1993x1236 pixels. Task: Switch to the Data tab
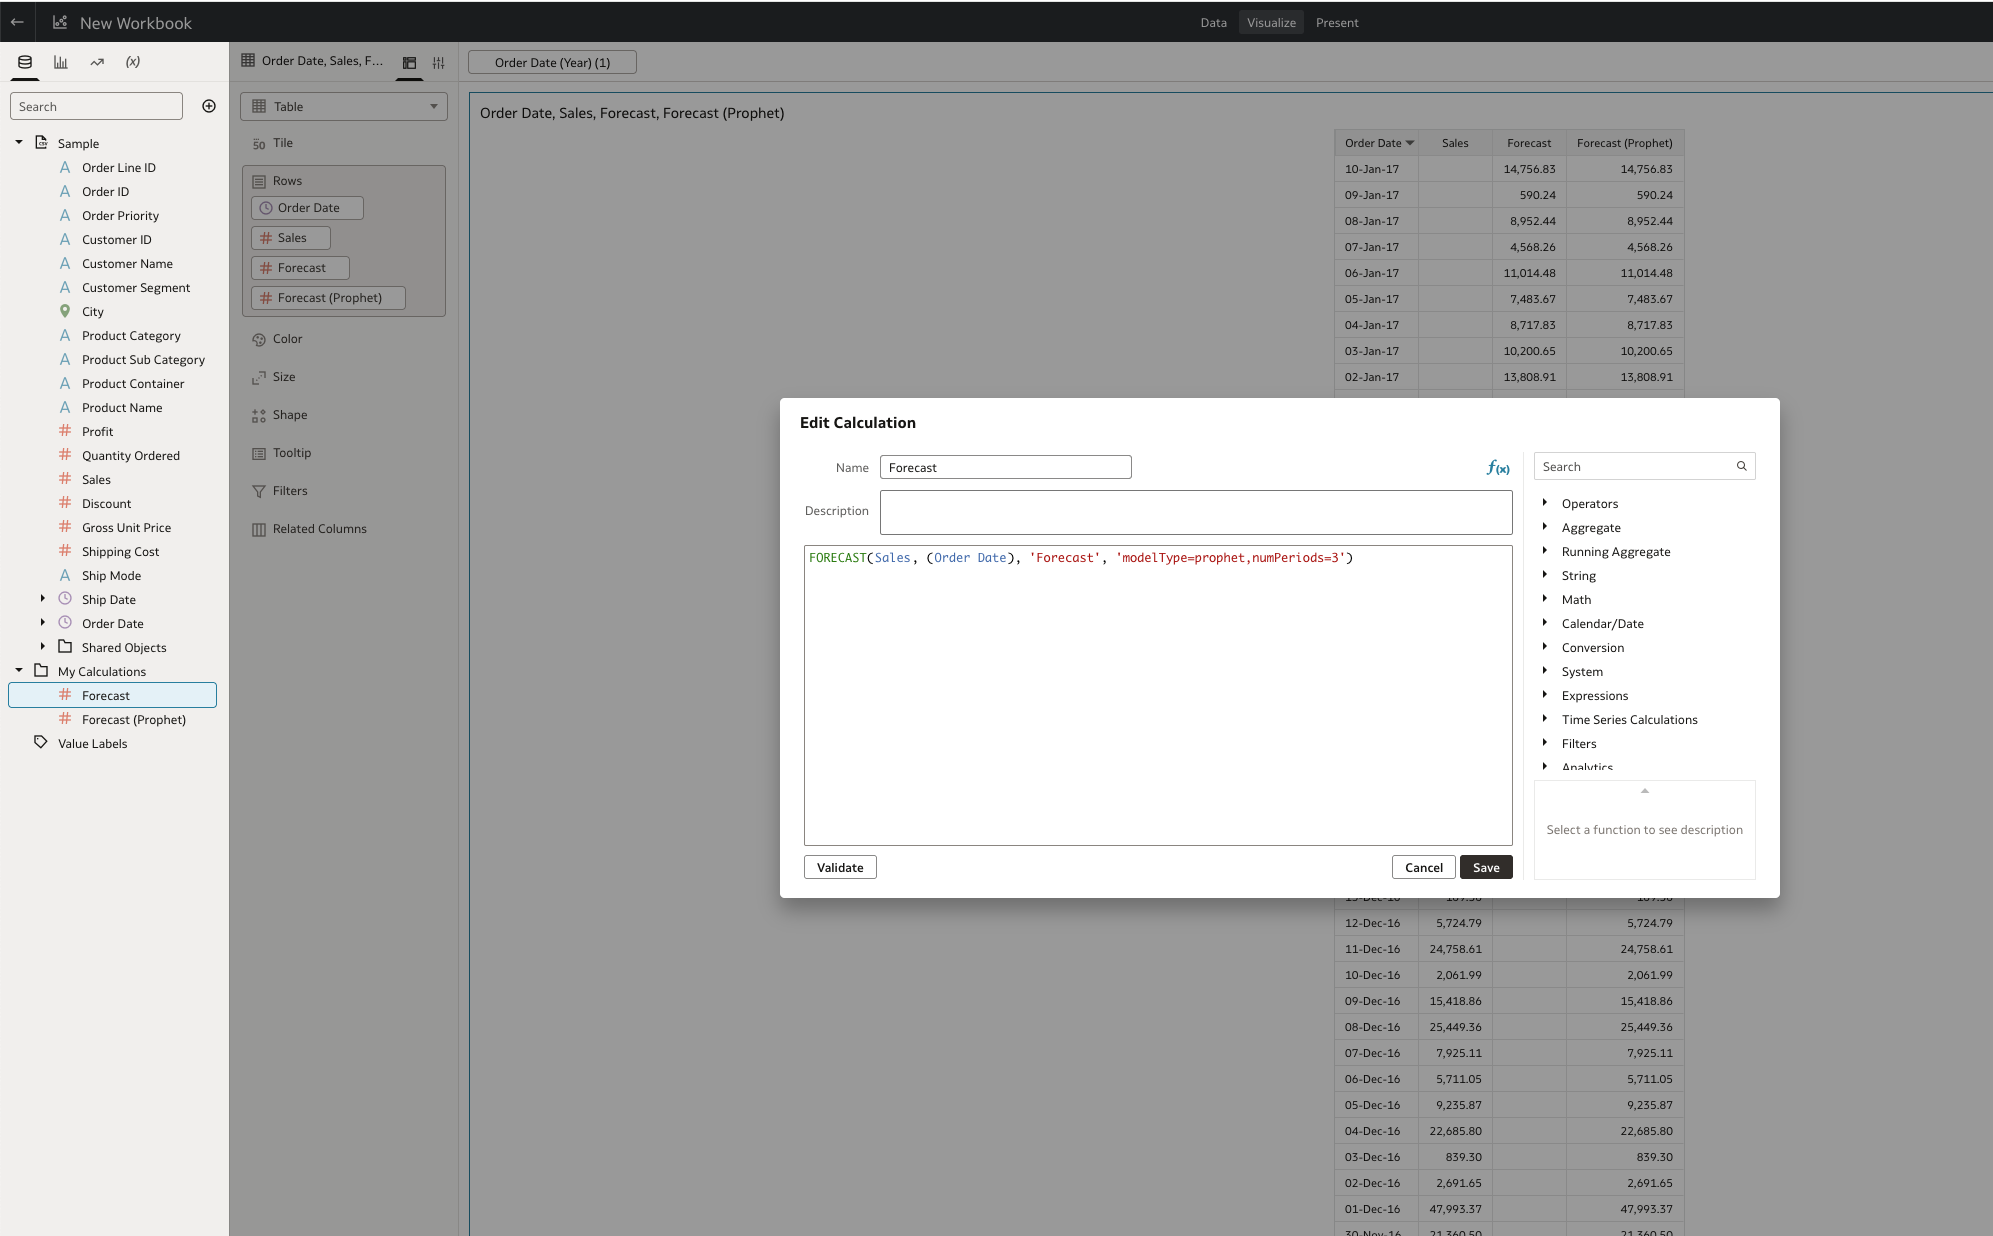tap(1213, 22)
